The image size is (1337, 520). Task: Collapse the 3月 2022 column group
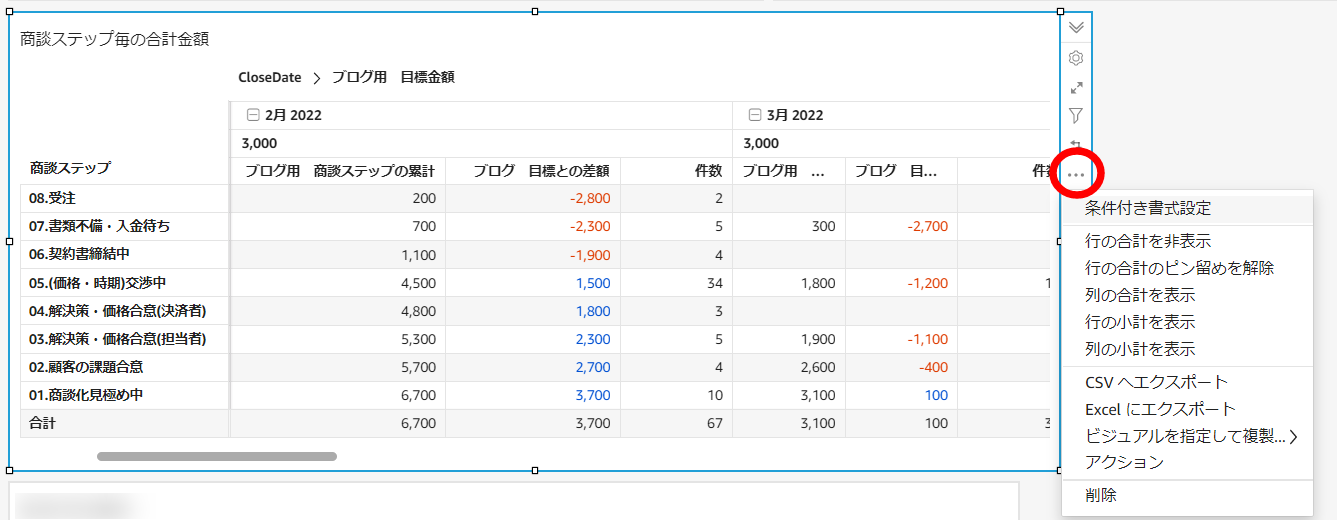click(754, 115)
